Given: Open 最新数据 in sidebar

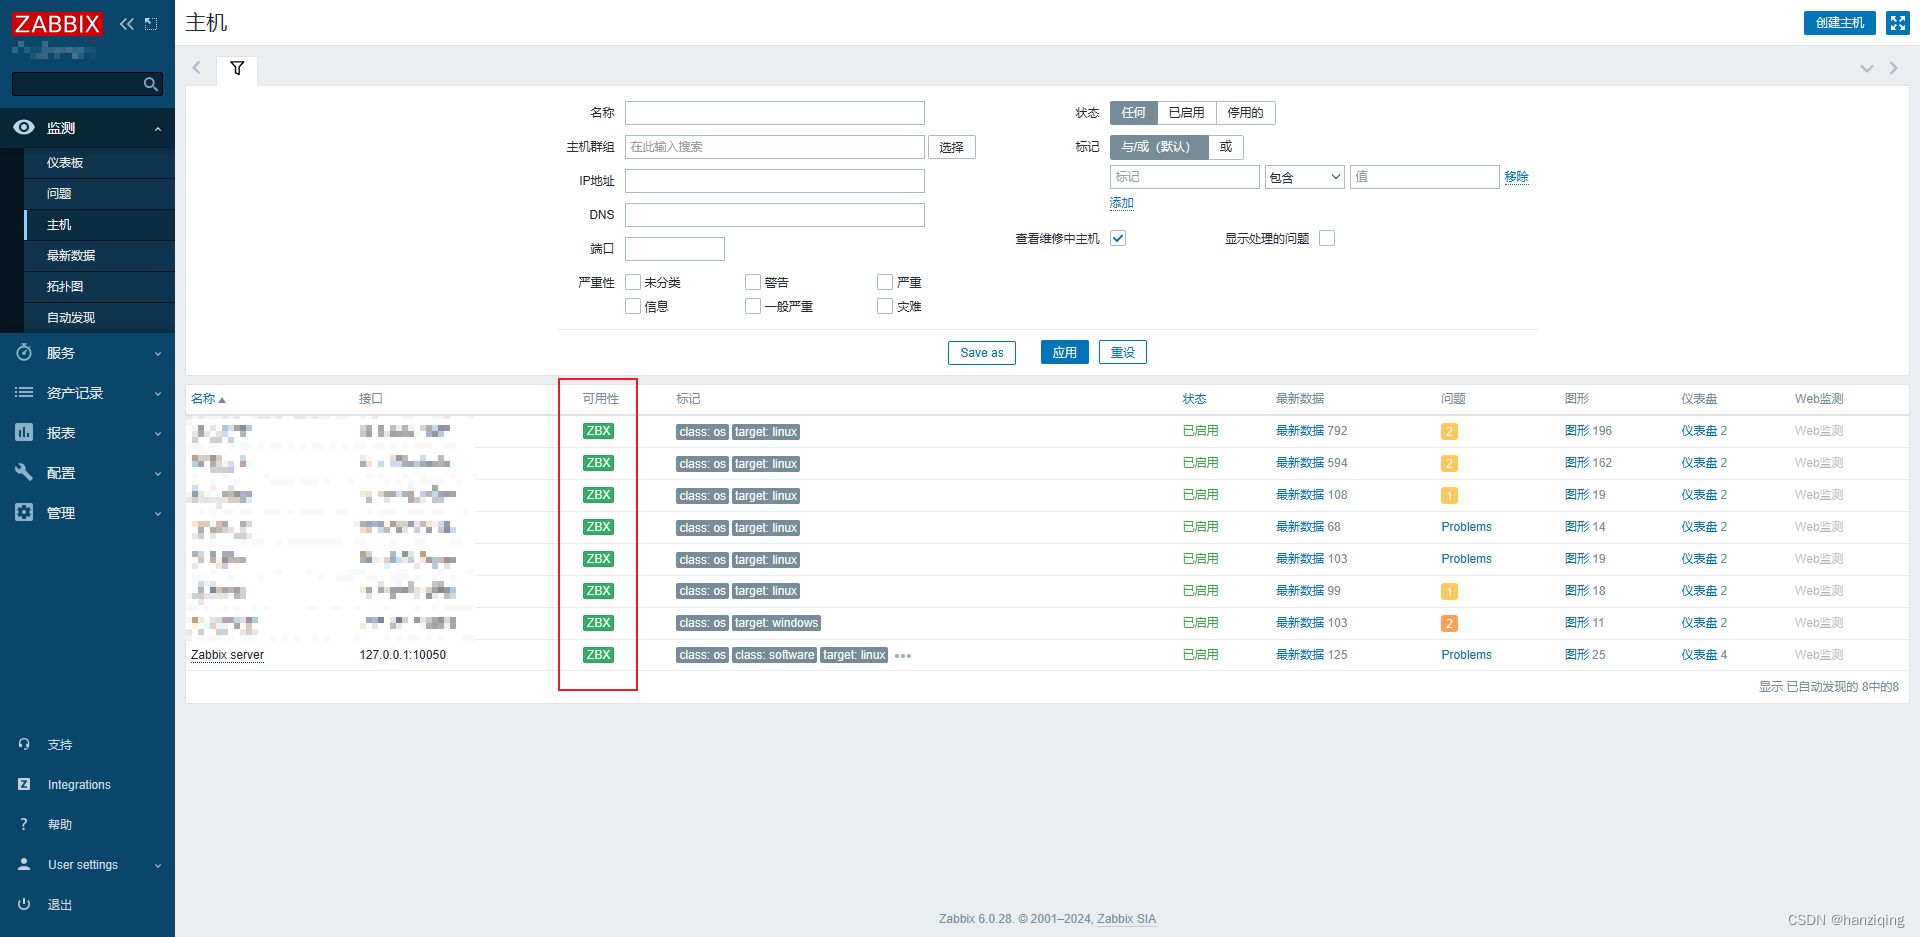Looking at the screenshot, I should click(x=100, y=256).
